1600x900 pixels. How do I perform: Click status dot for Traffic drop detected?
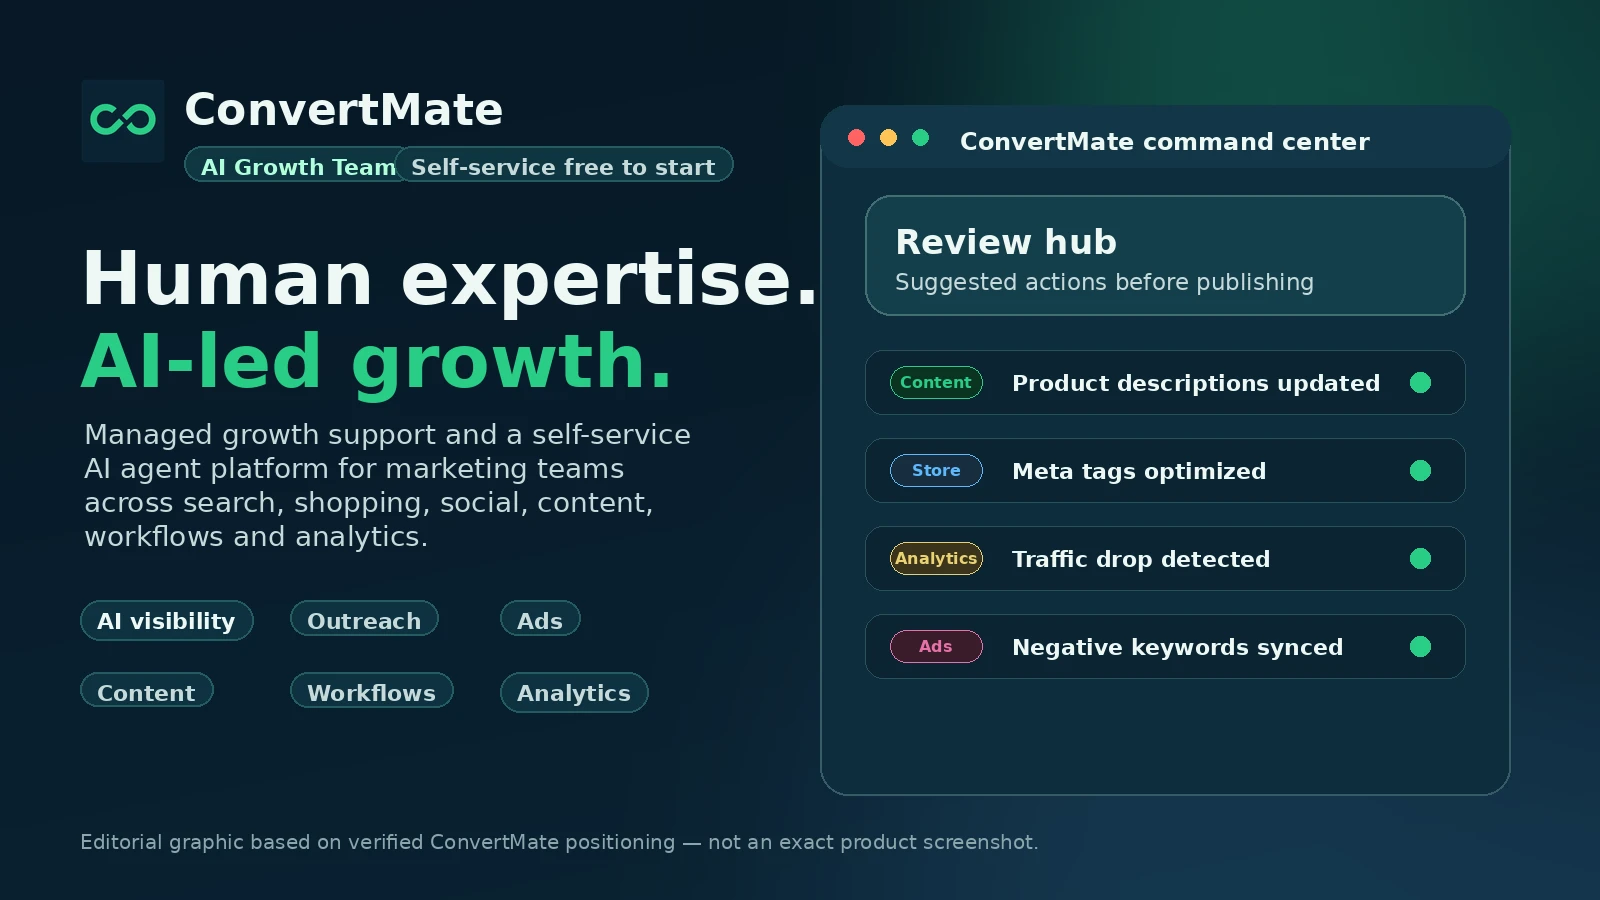pyautogui.click(x=1420, y=558)
